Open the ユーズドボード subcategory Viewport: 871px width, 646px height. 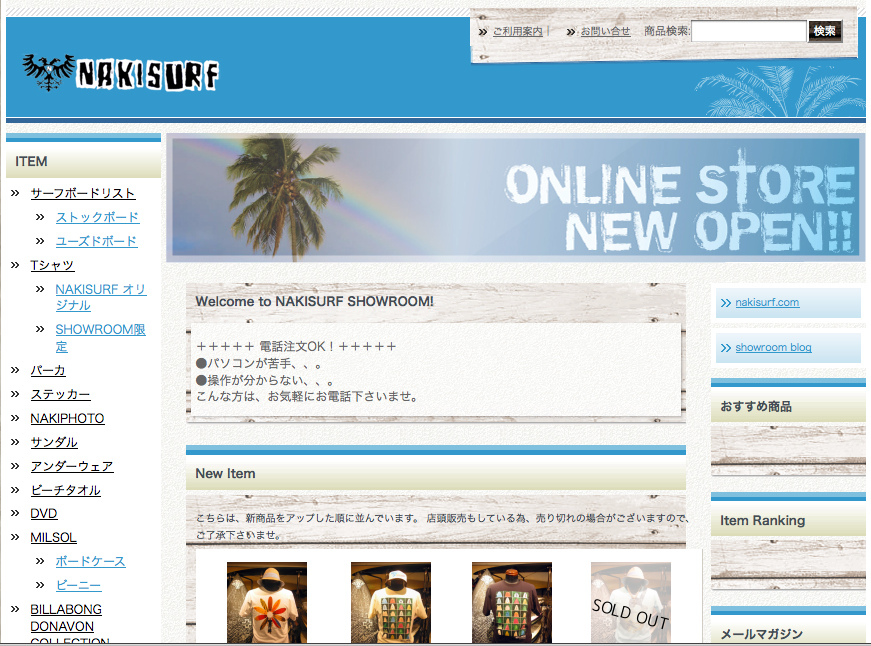(x=96, y=241)
